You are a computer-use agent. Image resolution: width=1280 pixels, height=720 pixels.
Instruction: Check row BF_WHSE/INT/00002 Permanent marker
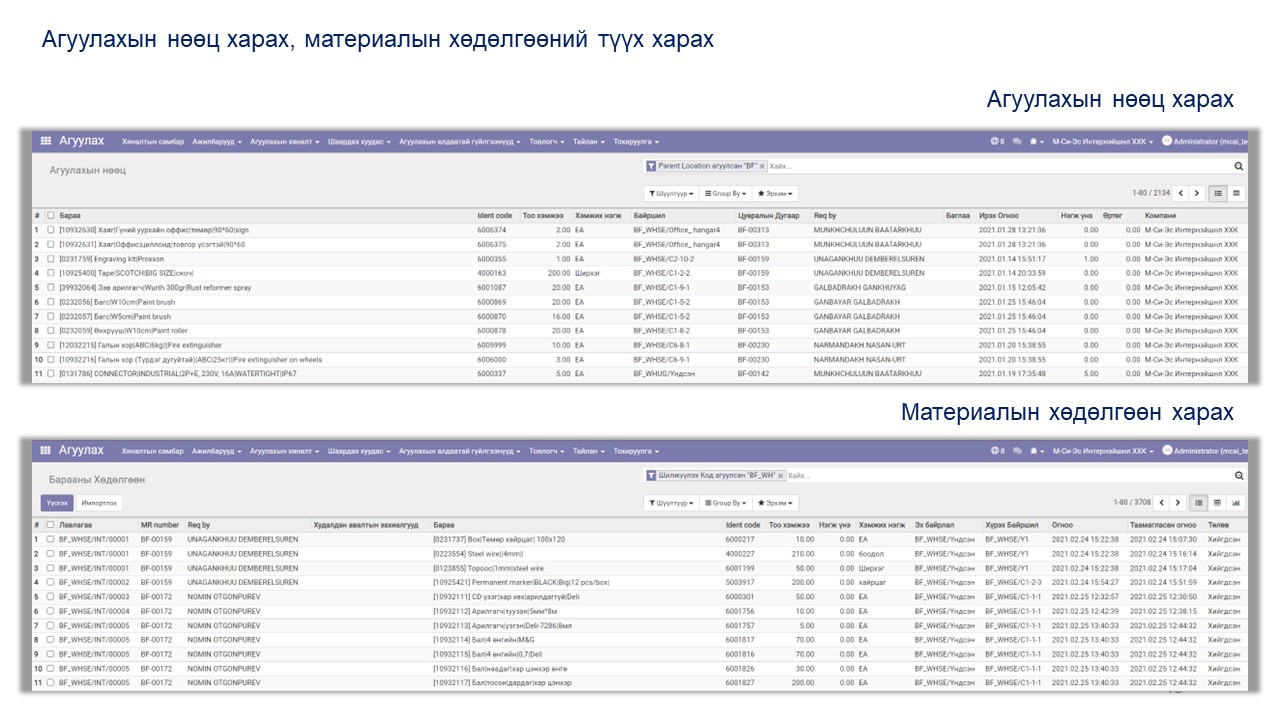point(51,582)
